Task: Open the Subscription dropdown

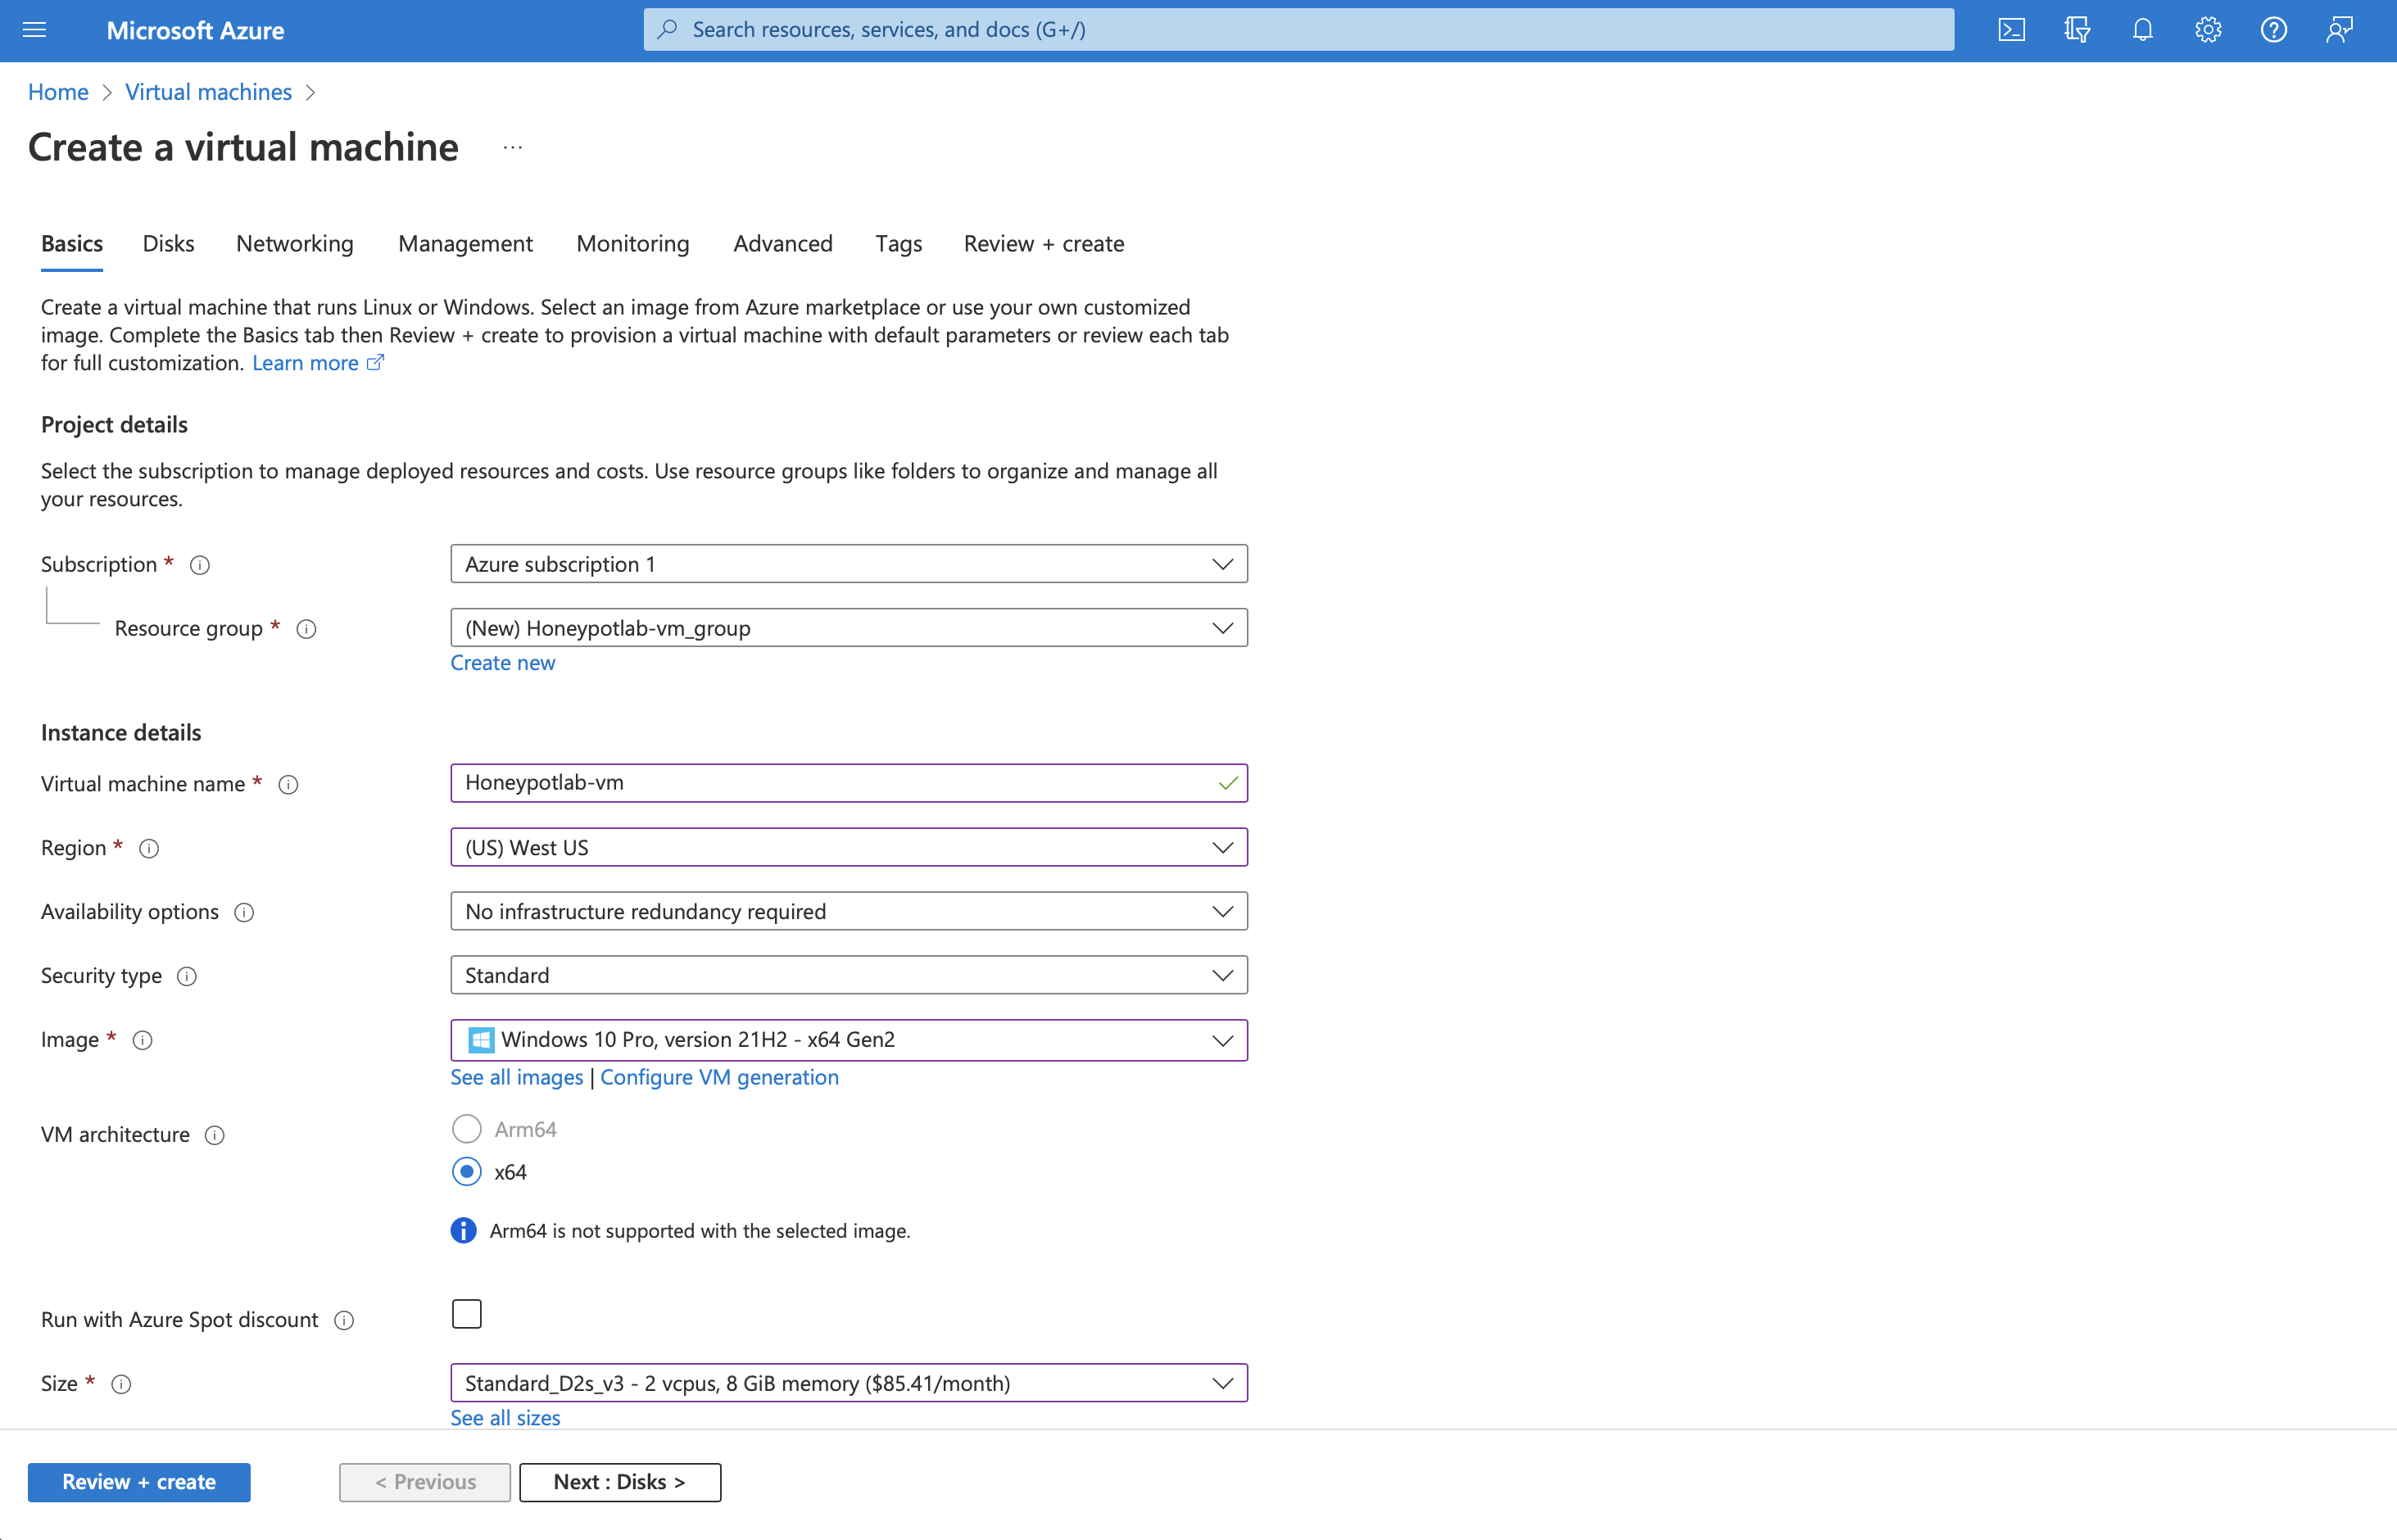Action: (x=849, y=564)
